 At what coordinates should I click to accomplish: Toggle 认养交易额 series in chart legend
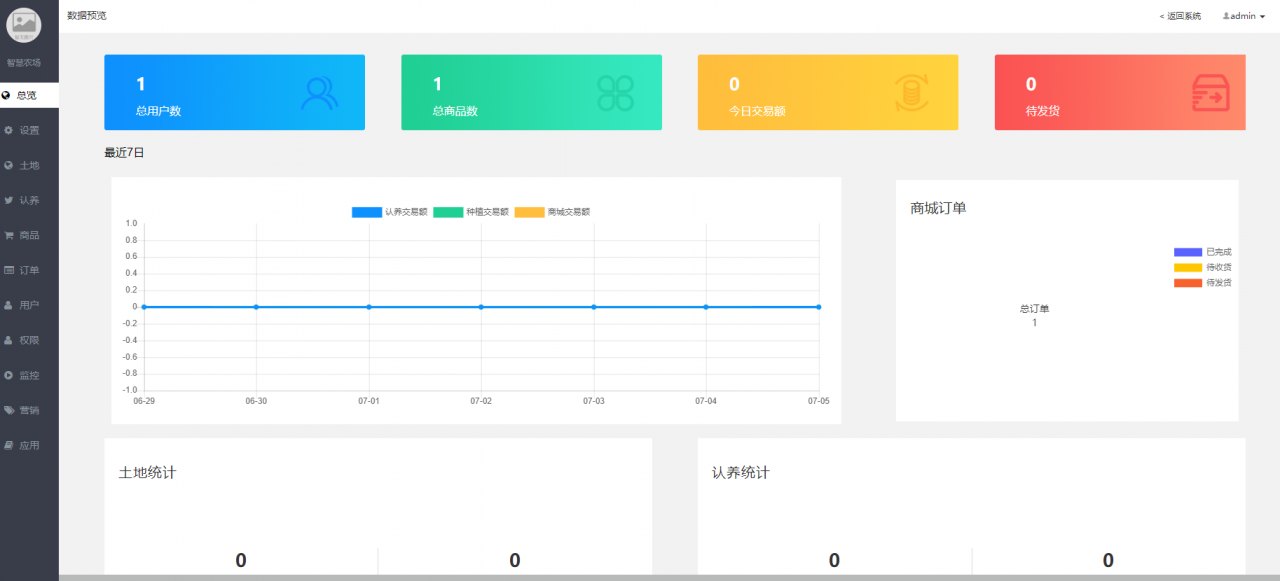pos(390,212)
